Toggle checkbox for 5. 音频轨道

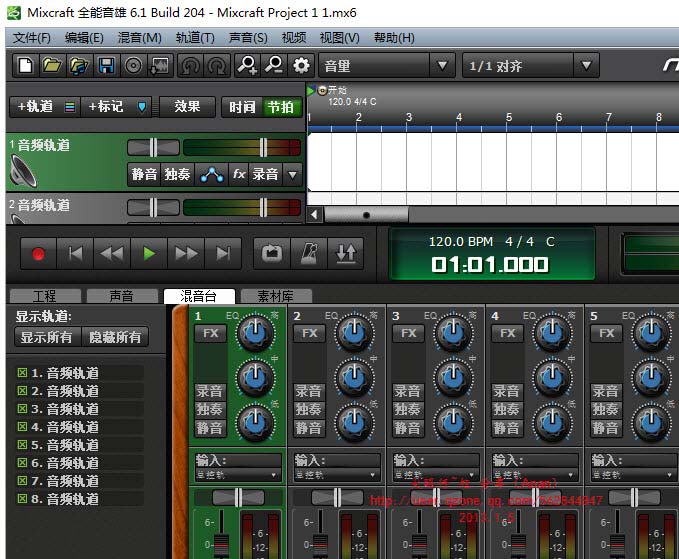[x=22, y=445]
